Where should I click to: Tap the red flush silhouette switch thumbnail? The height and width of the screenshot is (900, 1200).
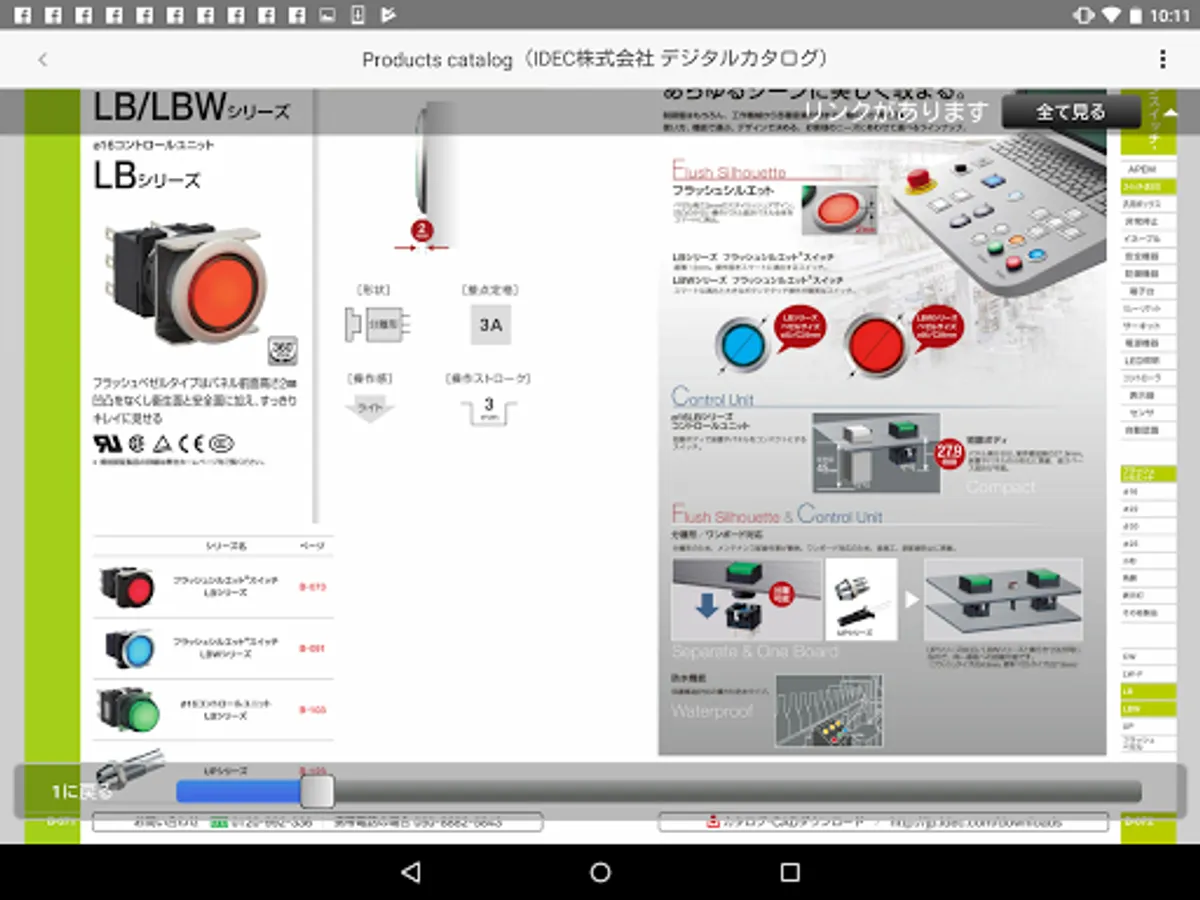point(128,587)
